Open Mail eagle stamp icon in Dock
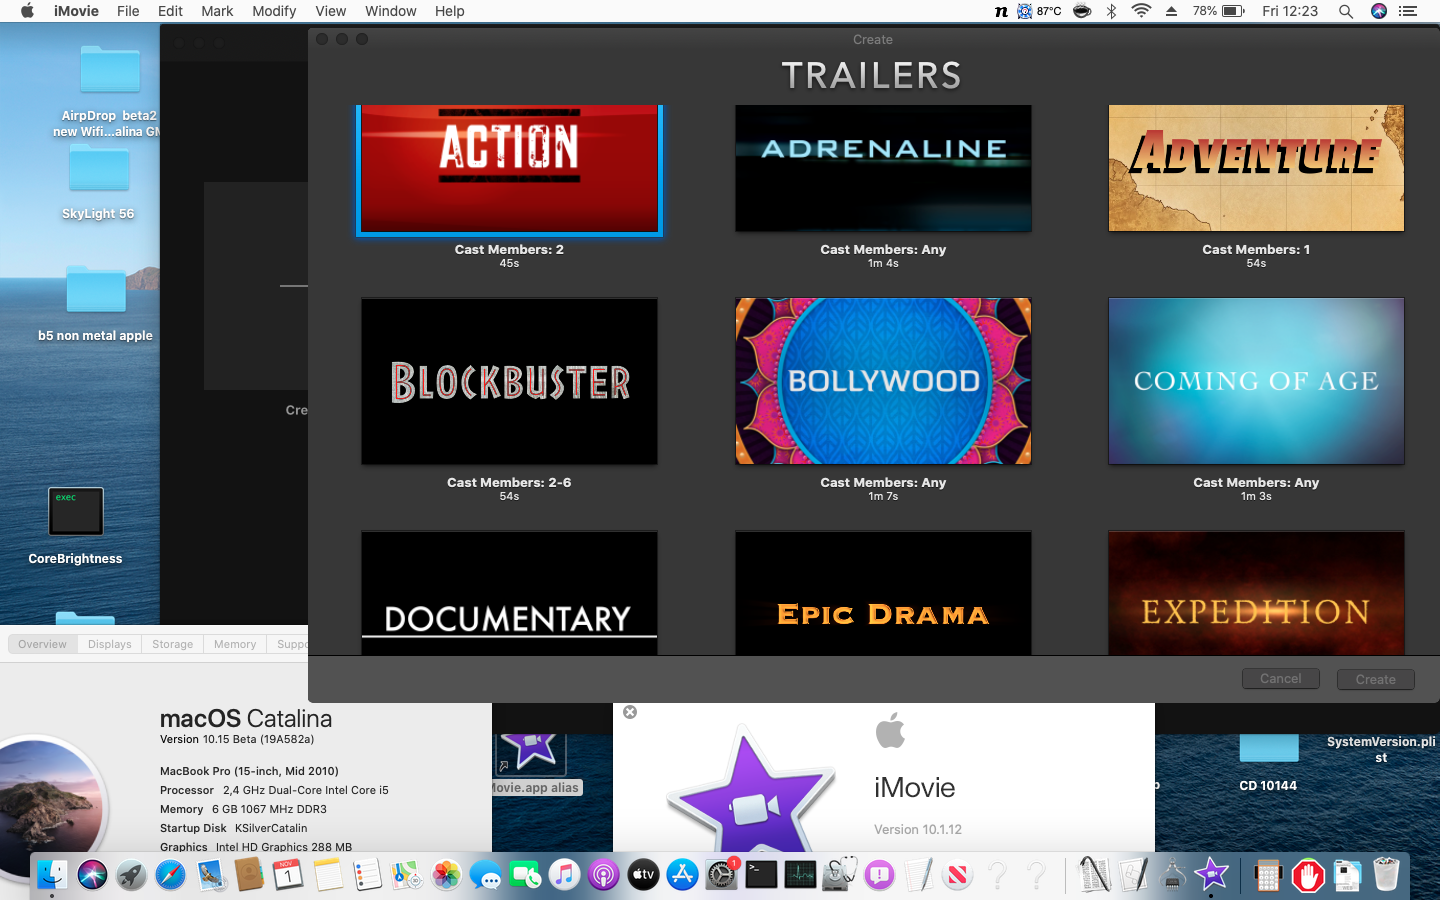 (210, 875)
